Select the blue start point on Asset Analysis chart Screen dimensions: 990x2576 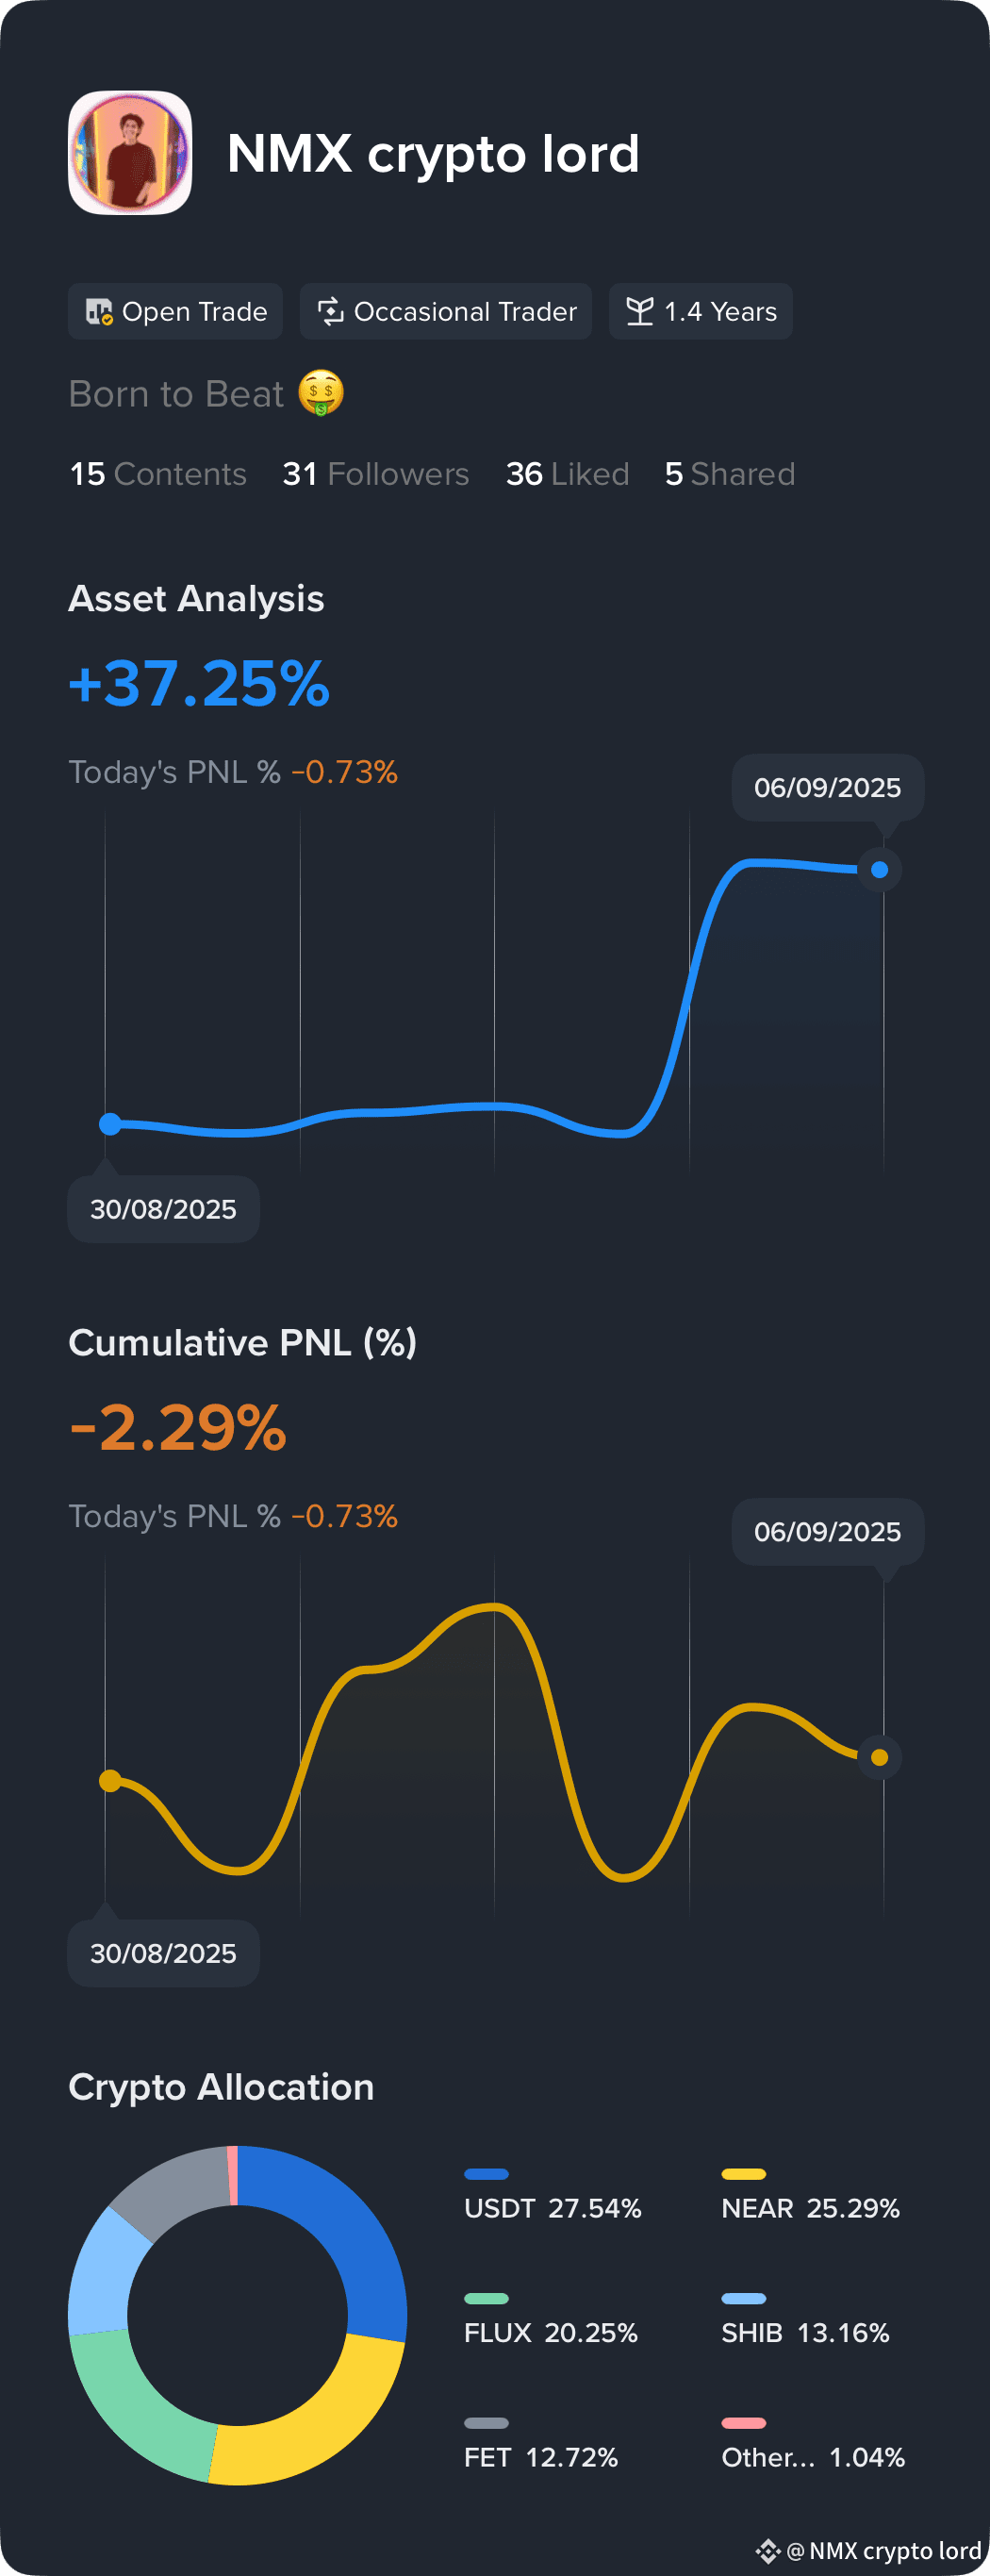(110, 1124)
